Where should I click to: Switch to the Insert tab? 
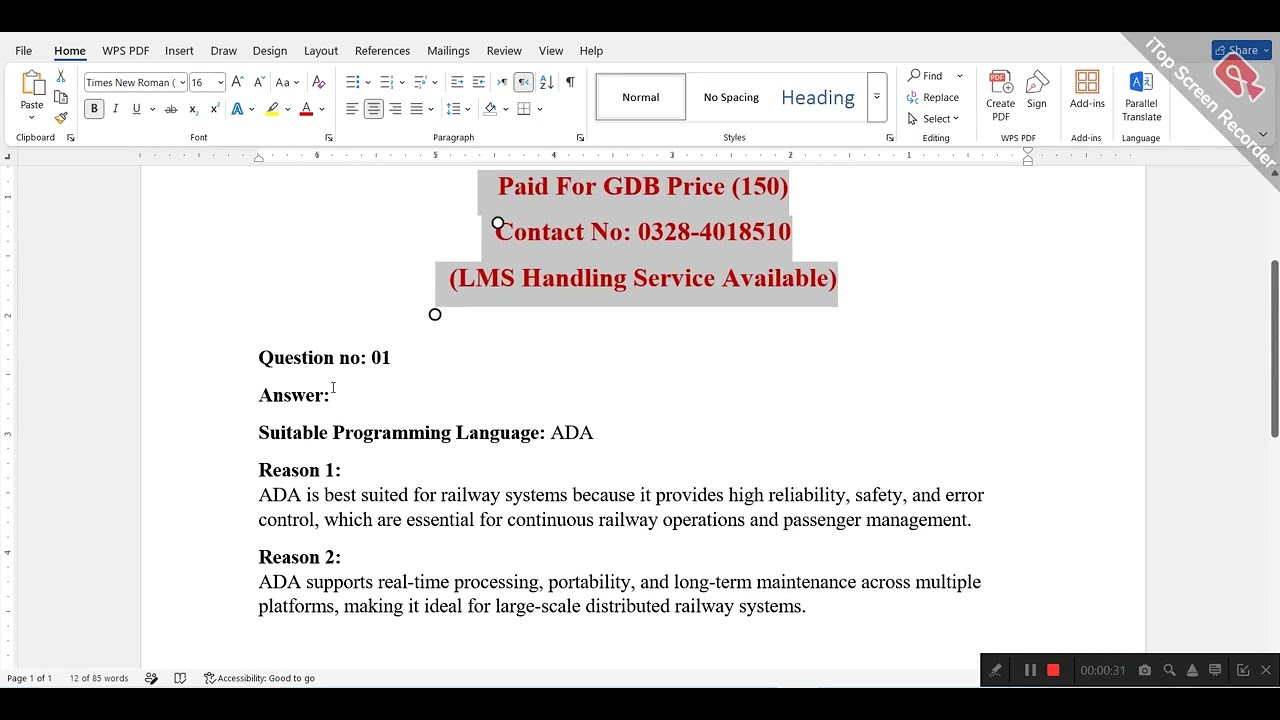coord(179,50)
